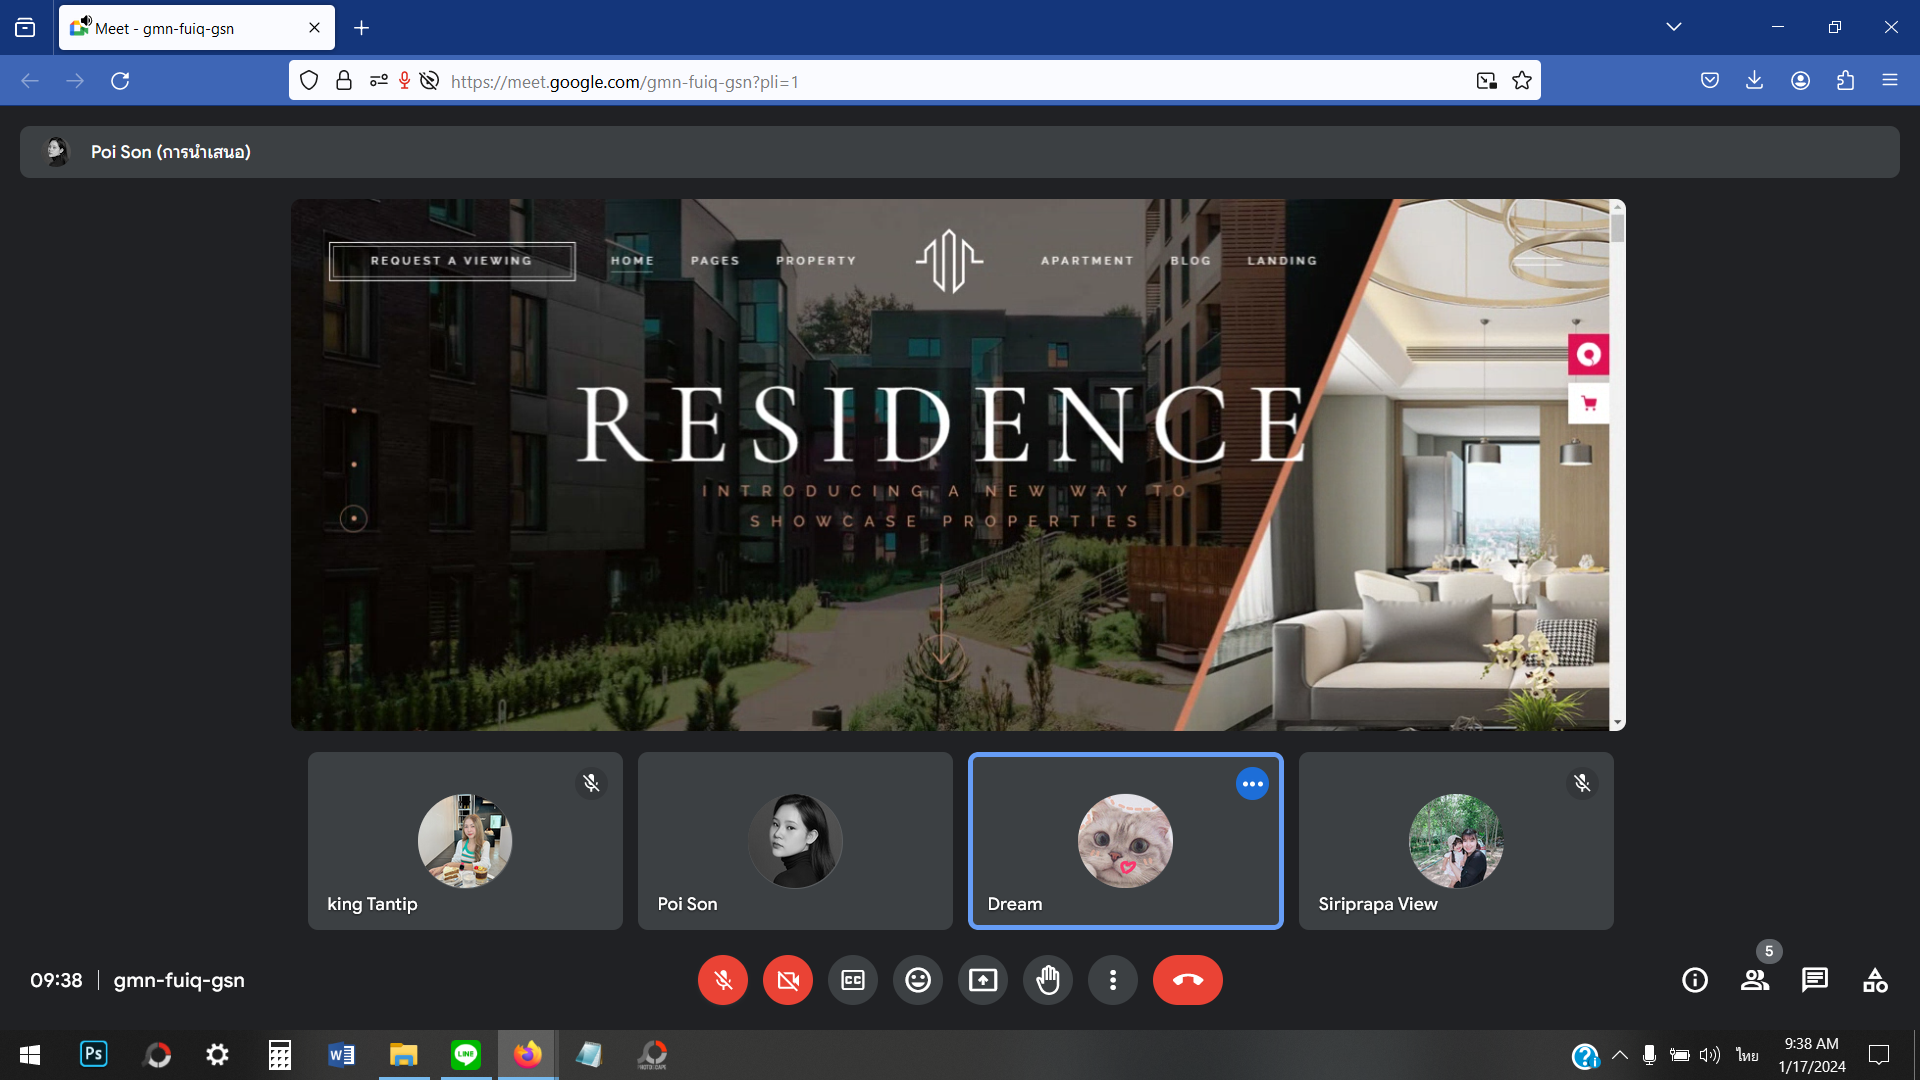Raise hand in the meeting
The width and height of the screenshot is (1920, 1080).
1047,980
